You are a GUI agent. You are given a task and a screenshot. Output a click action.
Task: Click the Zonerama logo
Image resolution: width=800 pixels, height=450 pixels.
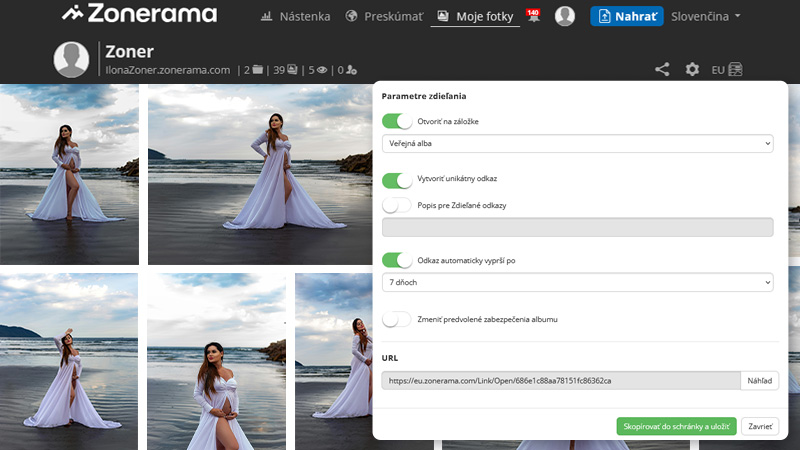[x=139, y=15]
